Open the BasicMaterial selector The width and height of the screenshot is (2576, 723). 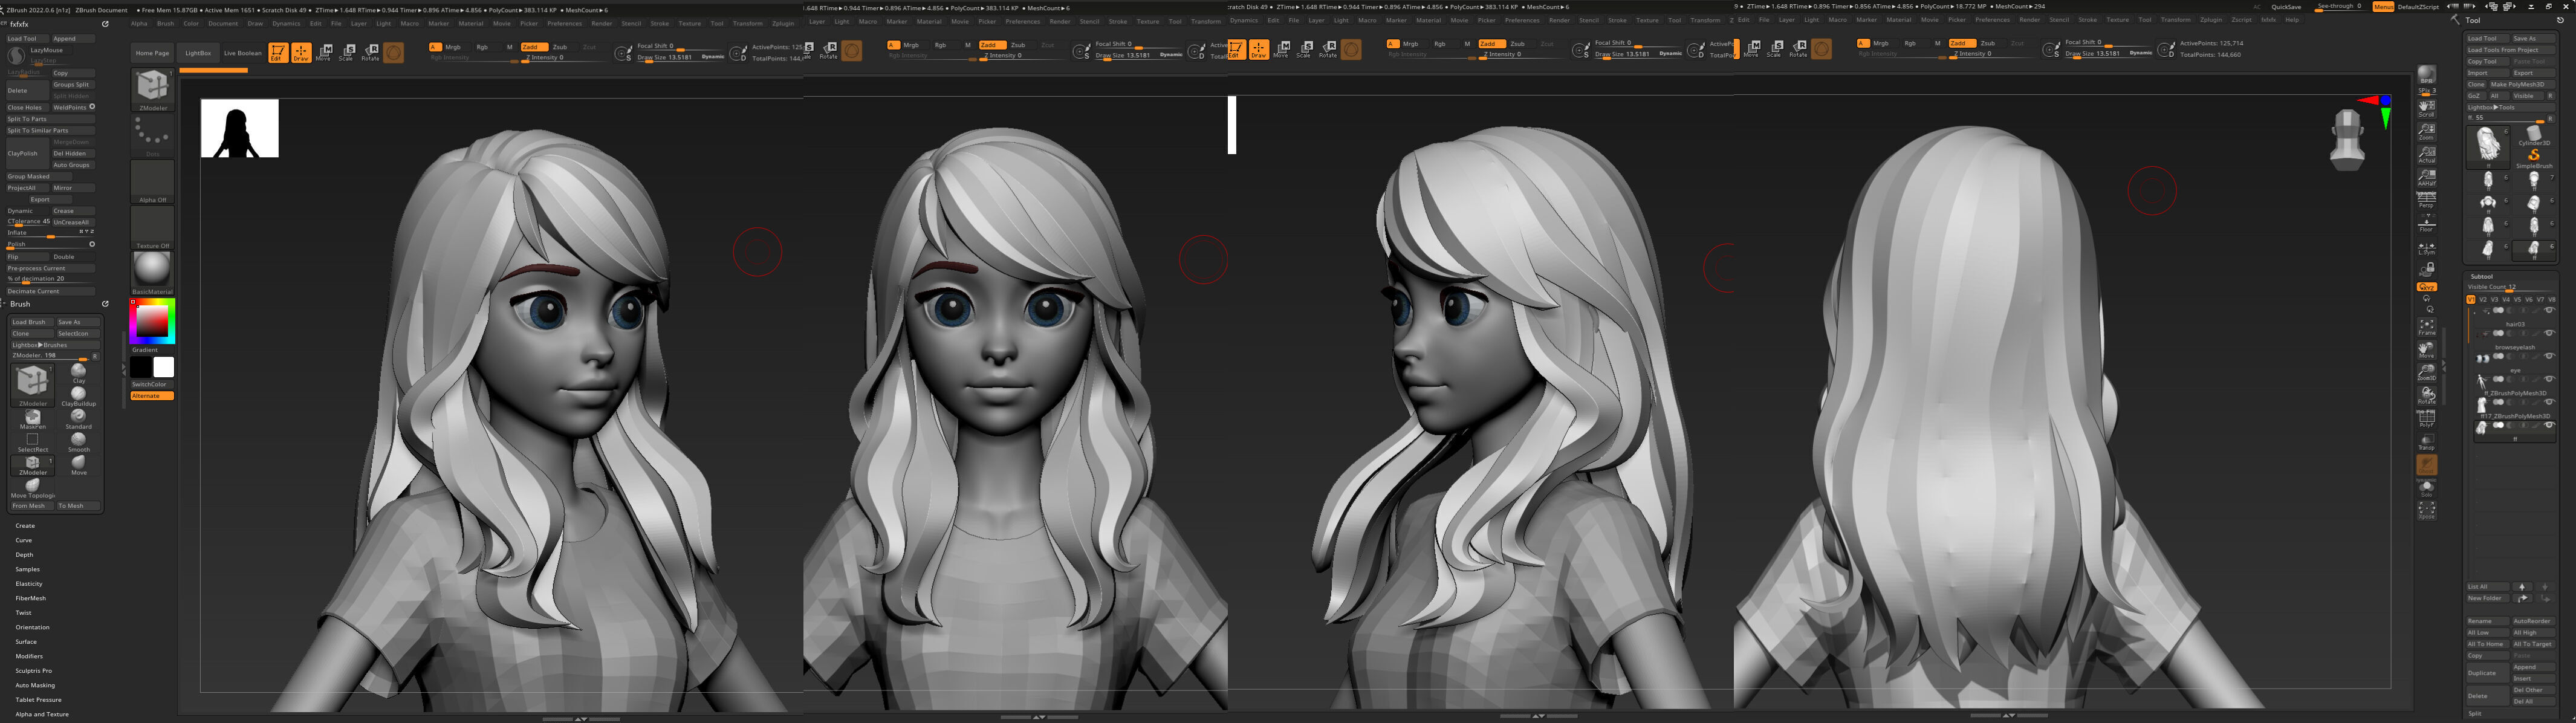tap(152, 273)
